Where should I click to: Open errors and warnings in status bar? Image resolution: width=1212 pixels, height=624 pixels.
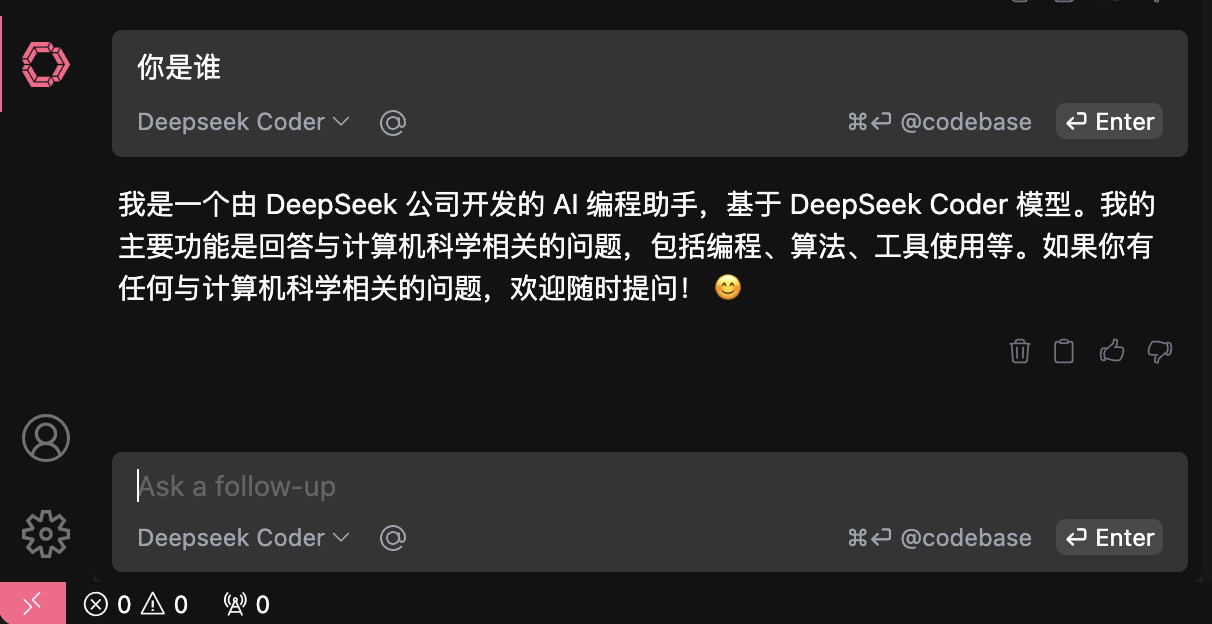(x=136, y=604)
